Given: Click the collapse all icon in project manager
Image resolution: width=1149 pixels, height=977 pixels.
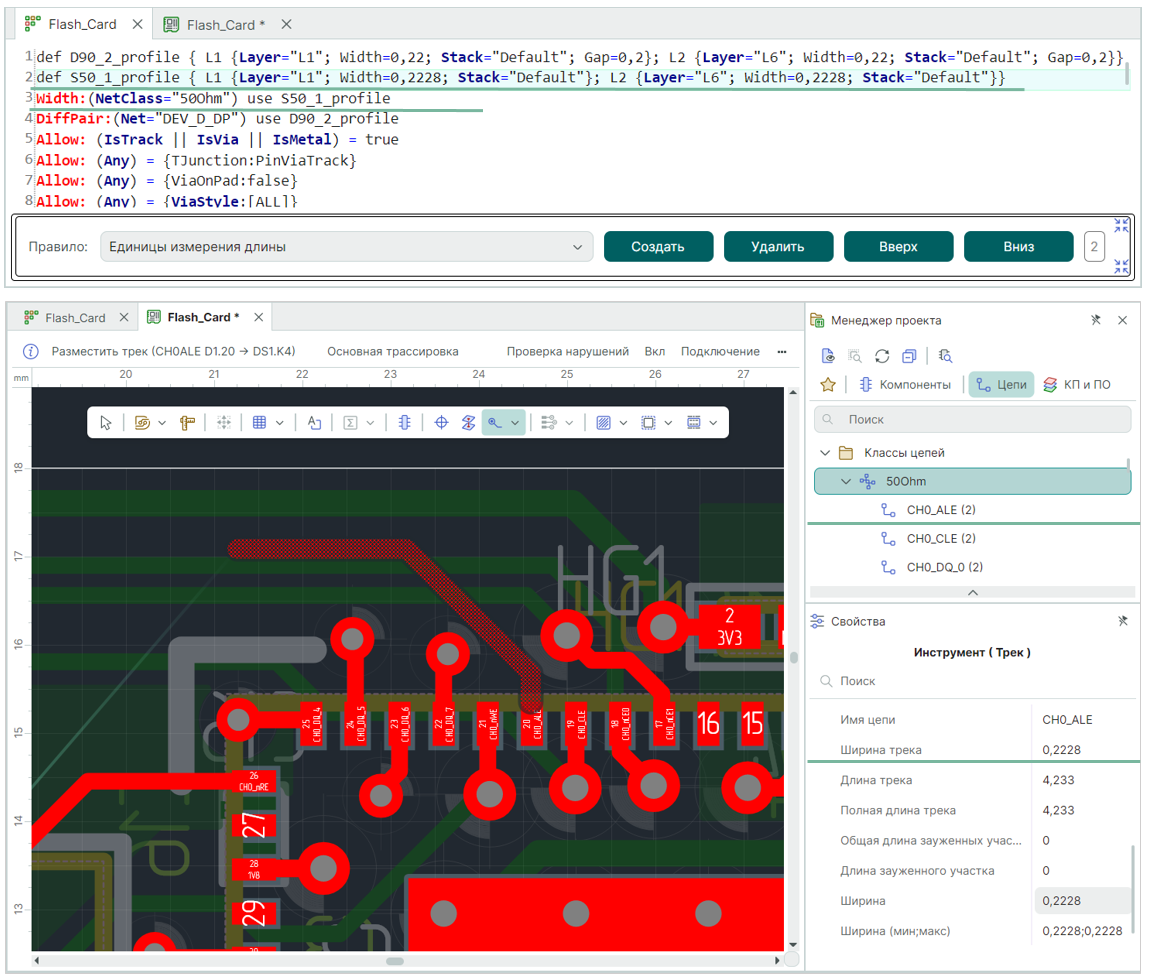Looking at the screenshot, I should tap(908, 356).
